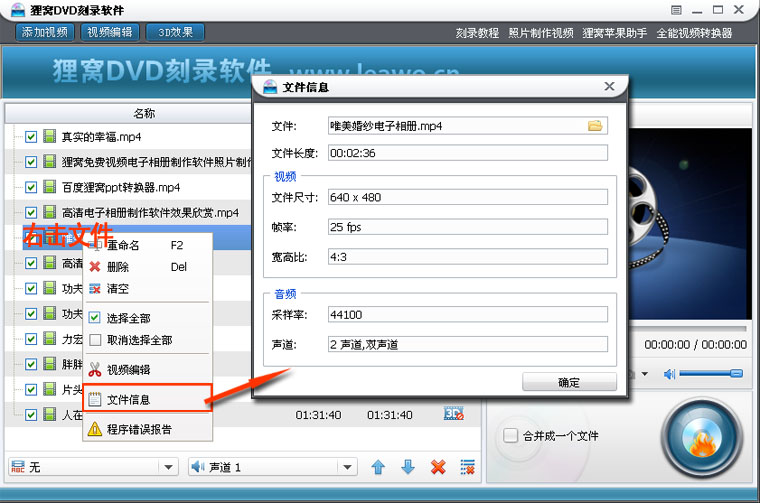Viewport: 760px width, 503px height.
Task: Toggle checkbox for 力宏 row
Action: [x=31, y=339]
